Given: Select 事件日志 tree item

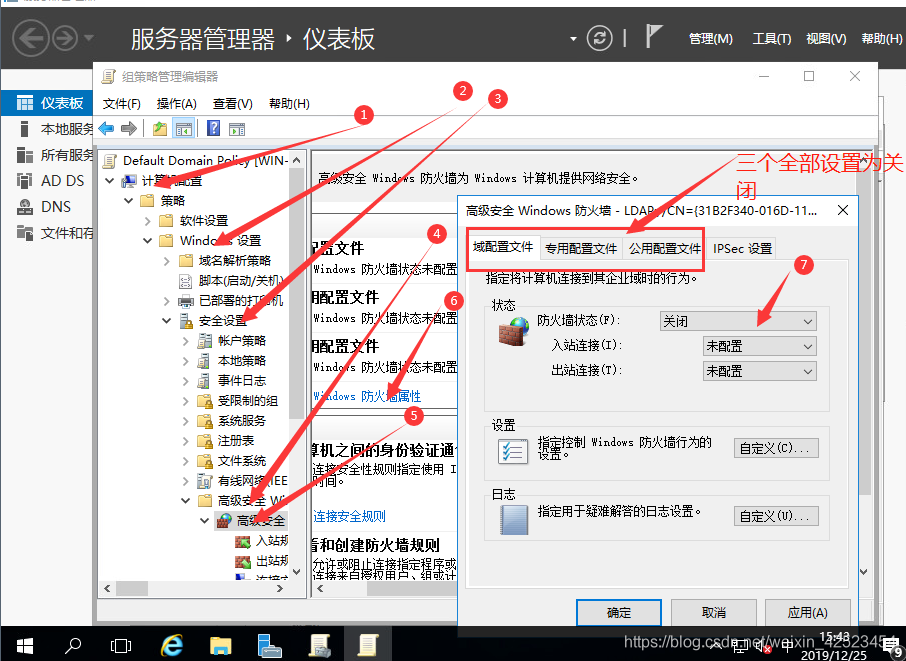Looking at the screenshot, I should (242, 381).
